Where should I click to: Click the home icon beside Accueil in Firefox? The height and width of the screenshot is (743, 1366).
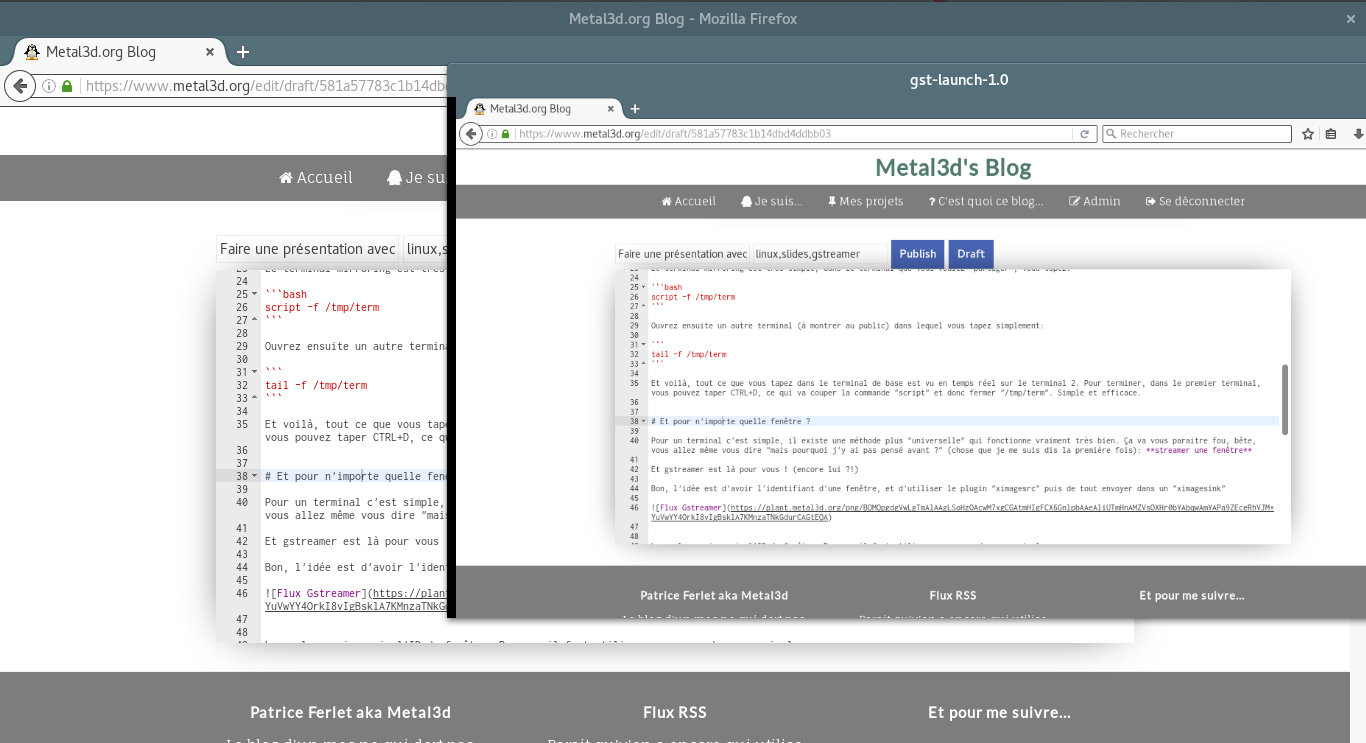(x=286, y=178)
